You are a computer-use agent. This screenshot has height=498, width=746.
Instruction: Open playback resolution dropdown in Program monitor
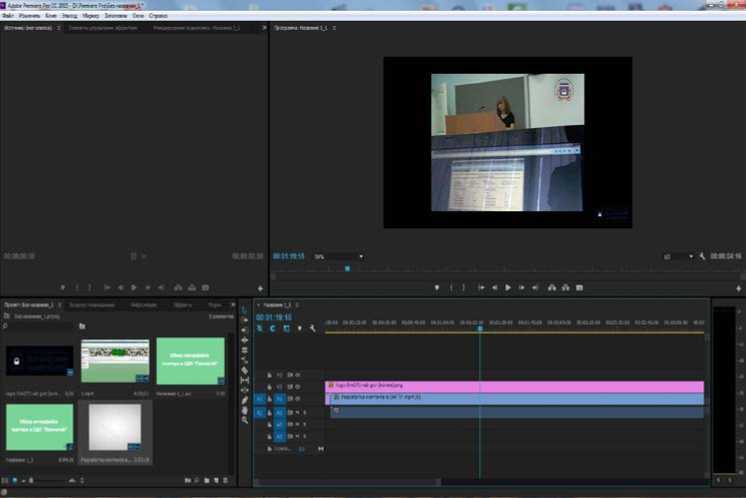pos(679,257)
